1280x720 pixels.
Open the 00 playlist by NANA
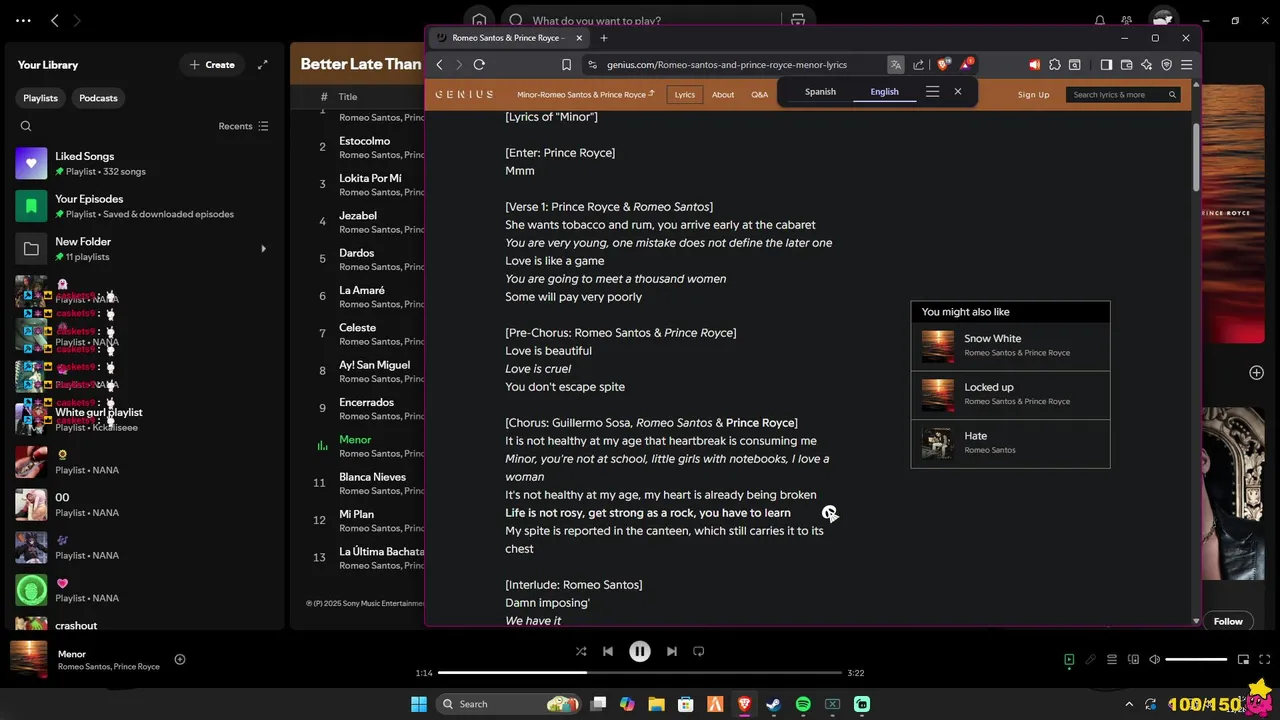[x=142, y=505]
